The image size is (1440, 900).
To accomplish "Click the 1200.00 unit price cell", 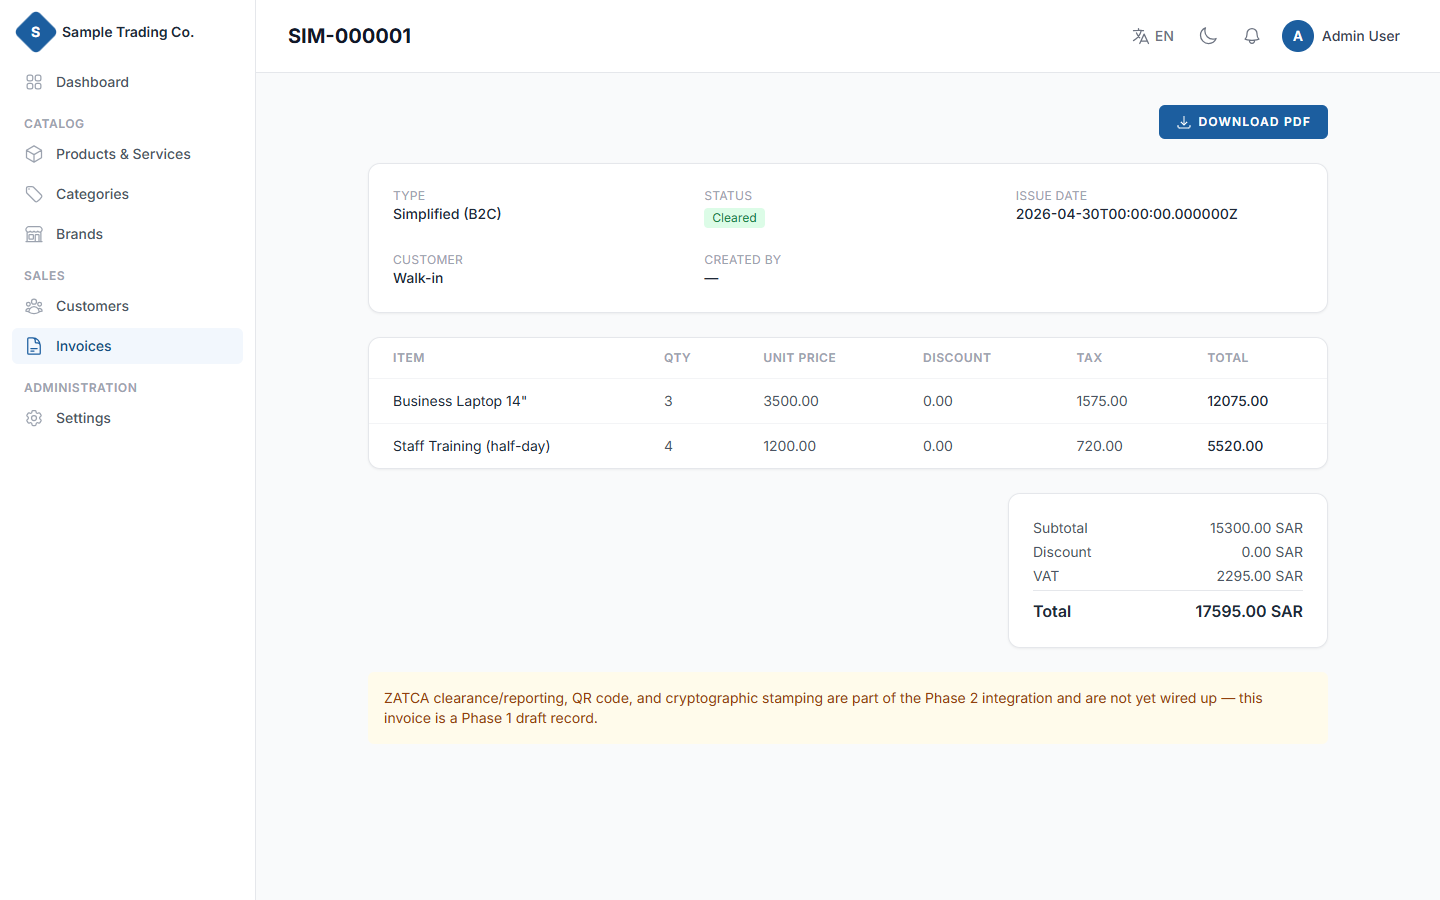I will tap(789, 446).
